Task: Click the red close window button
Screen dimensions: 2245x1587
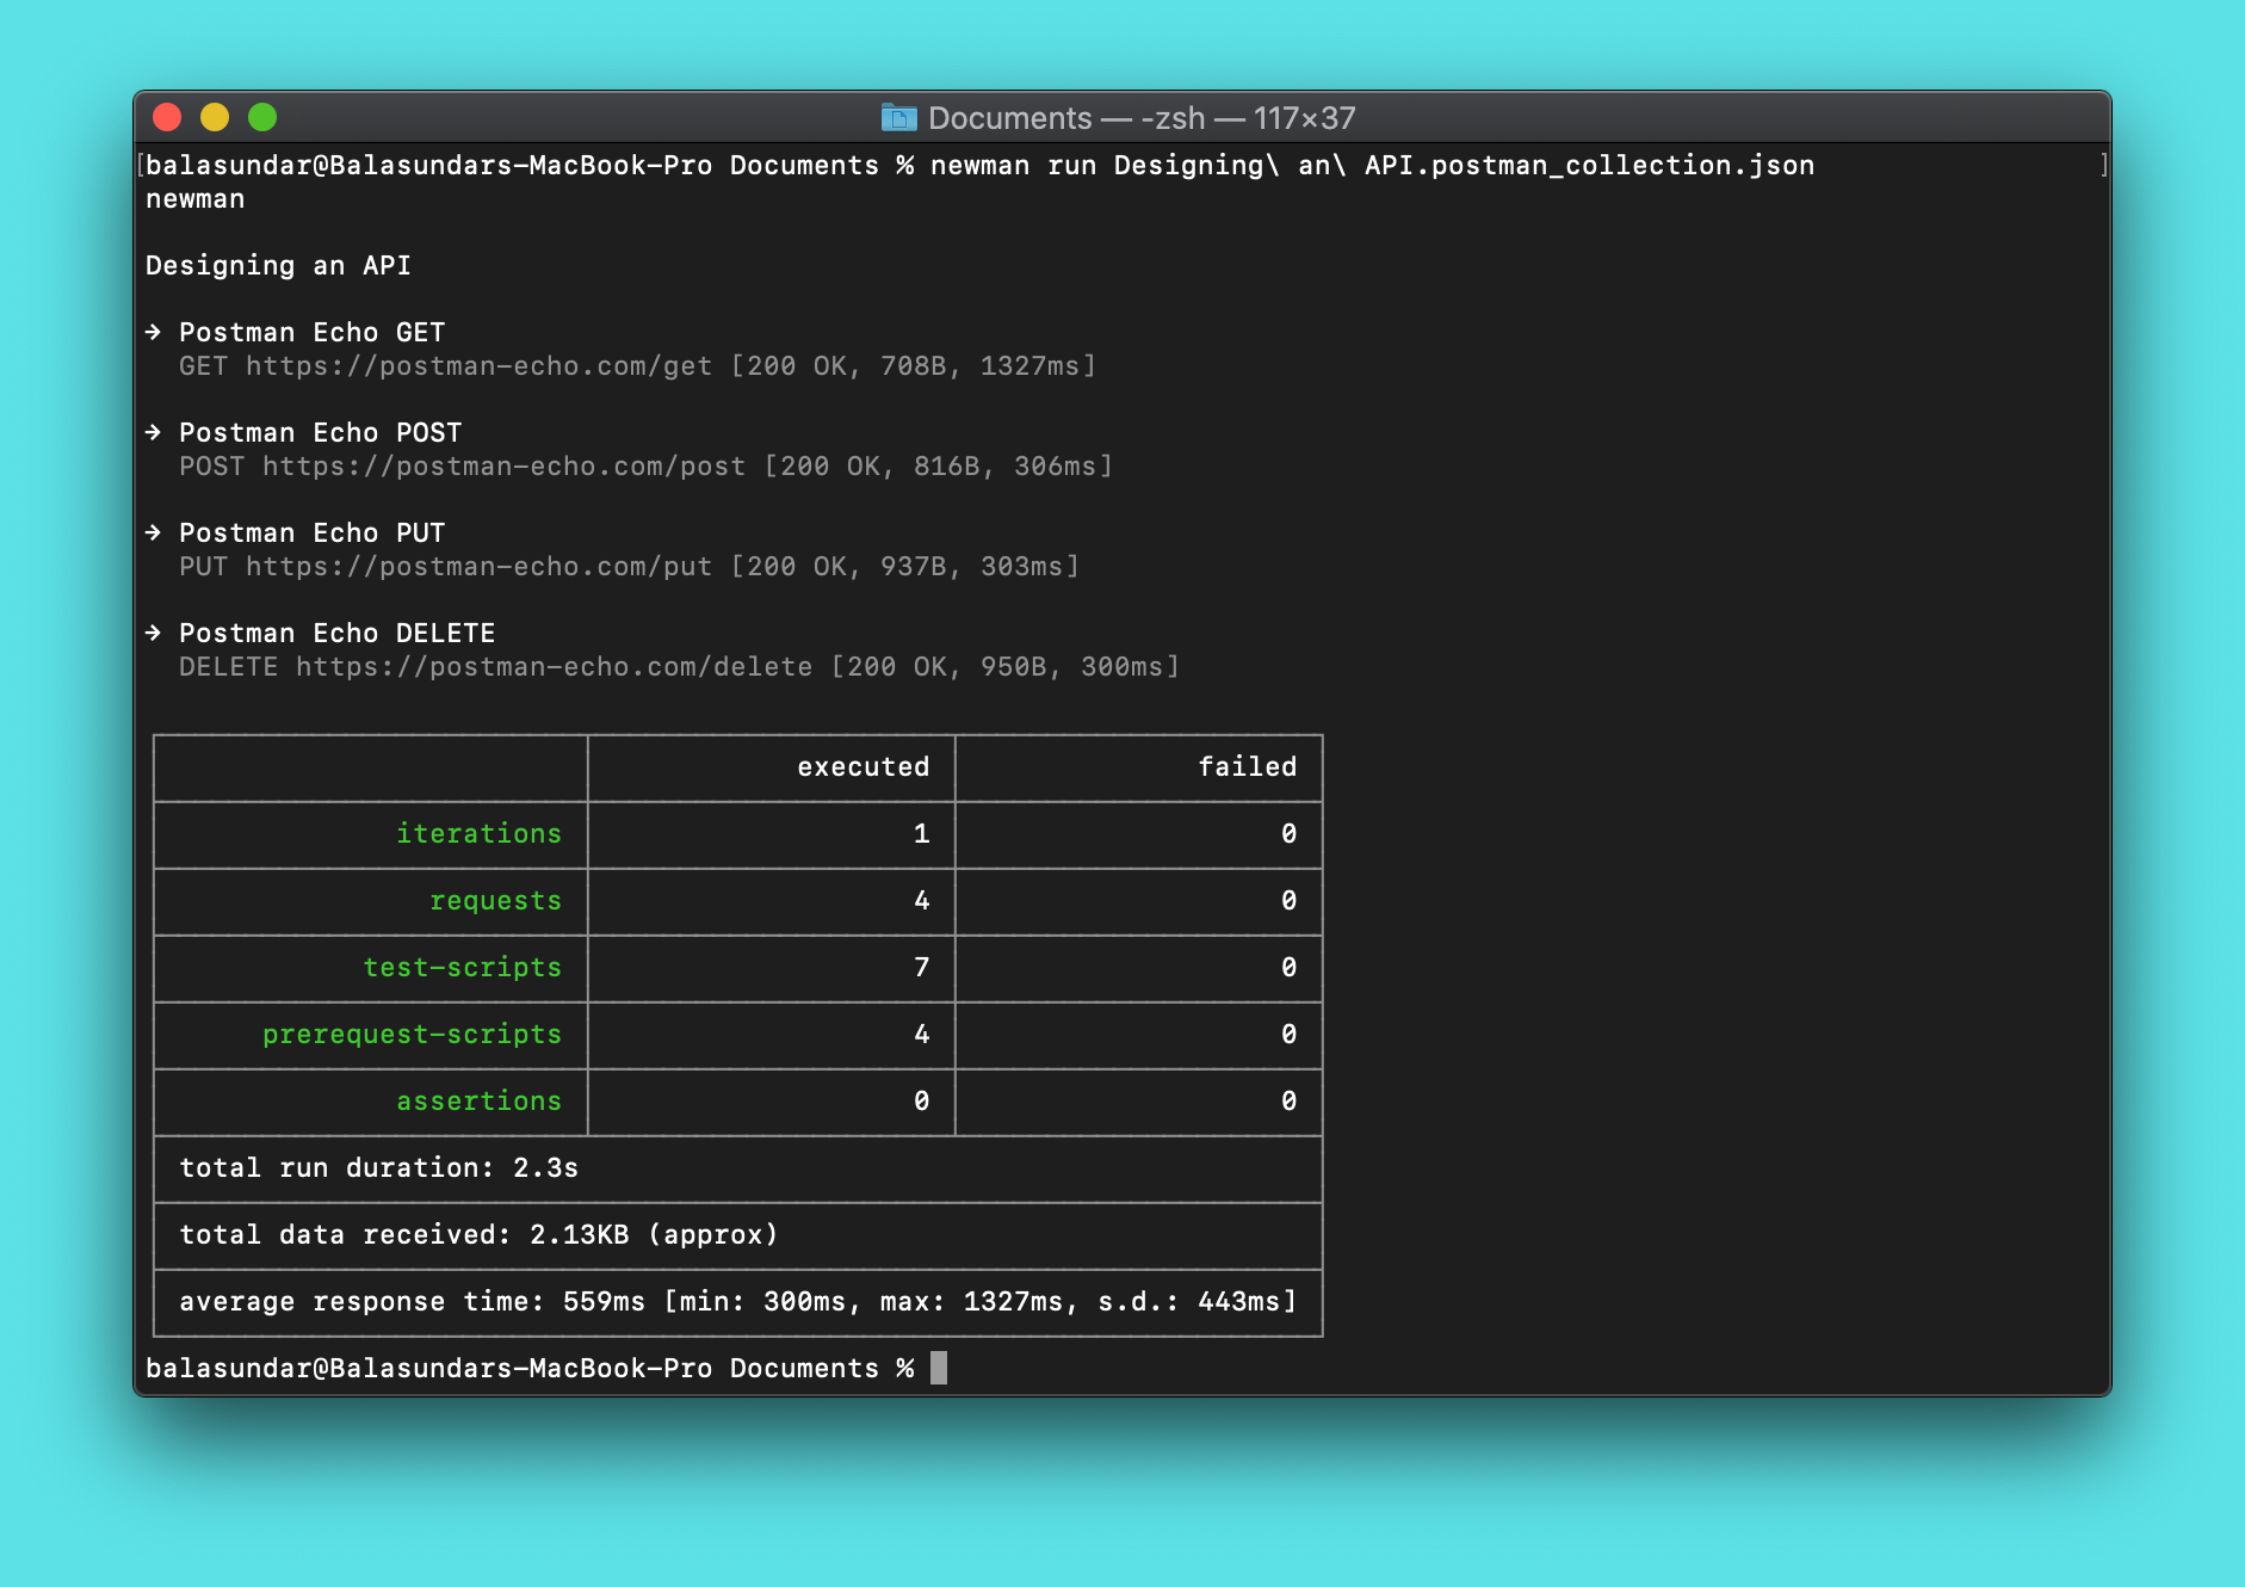Action: coord(167,118)
